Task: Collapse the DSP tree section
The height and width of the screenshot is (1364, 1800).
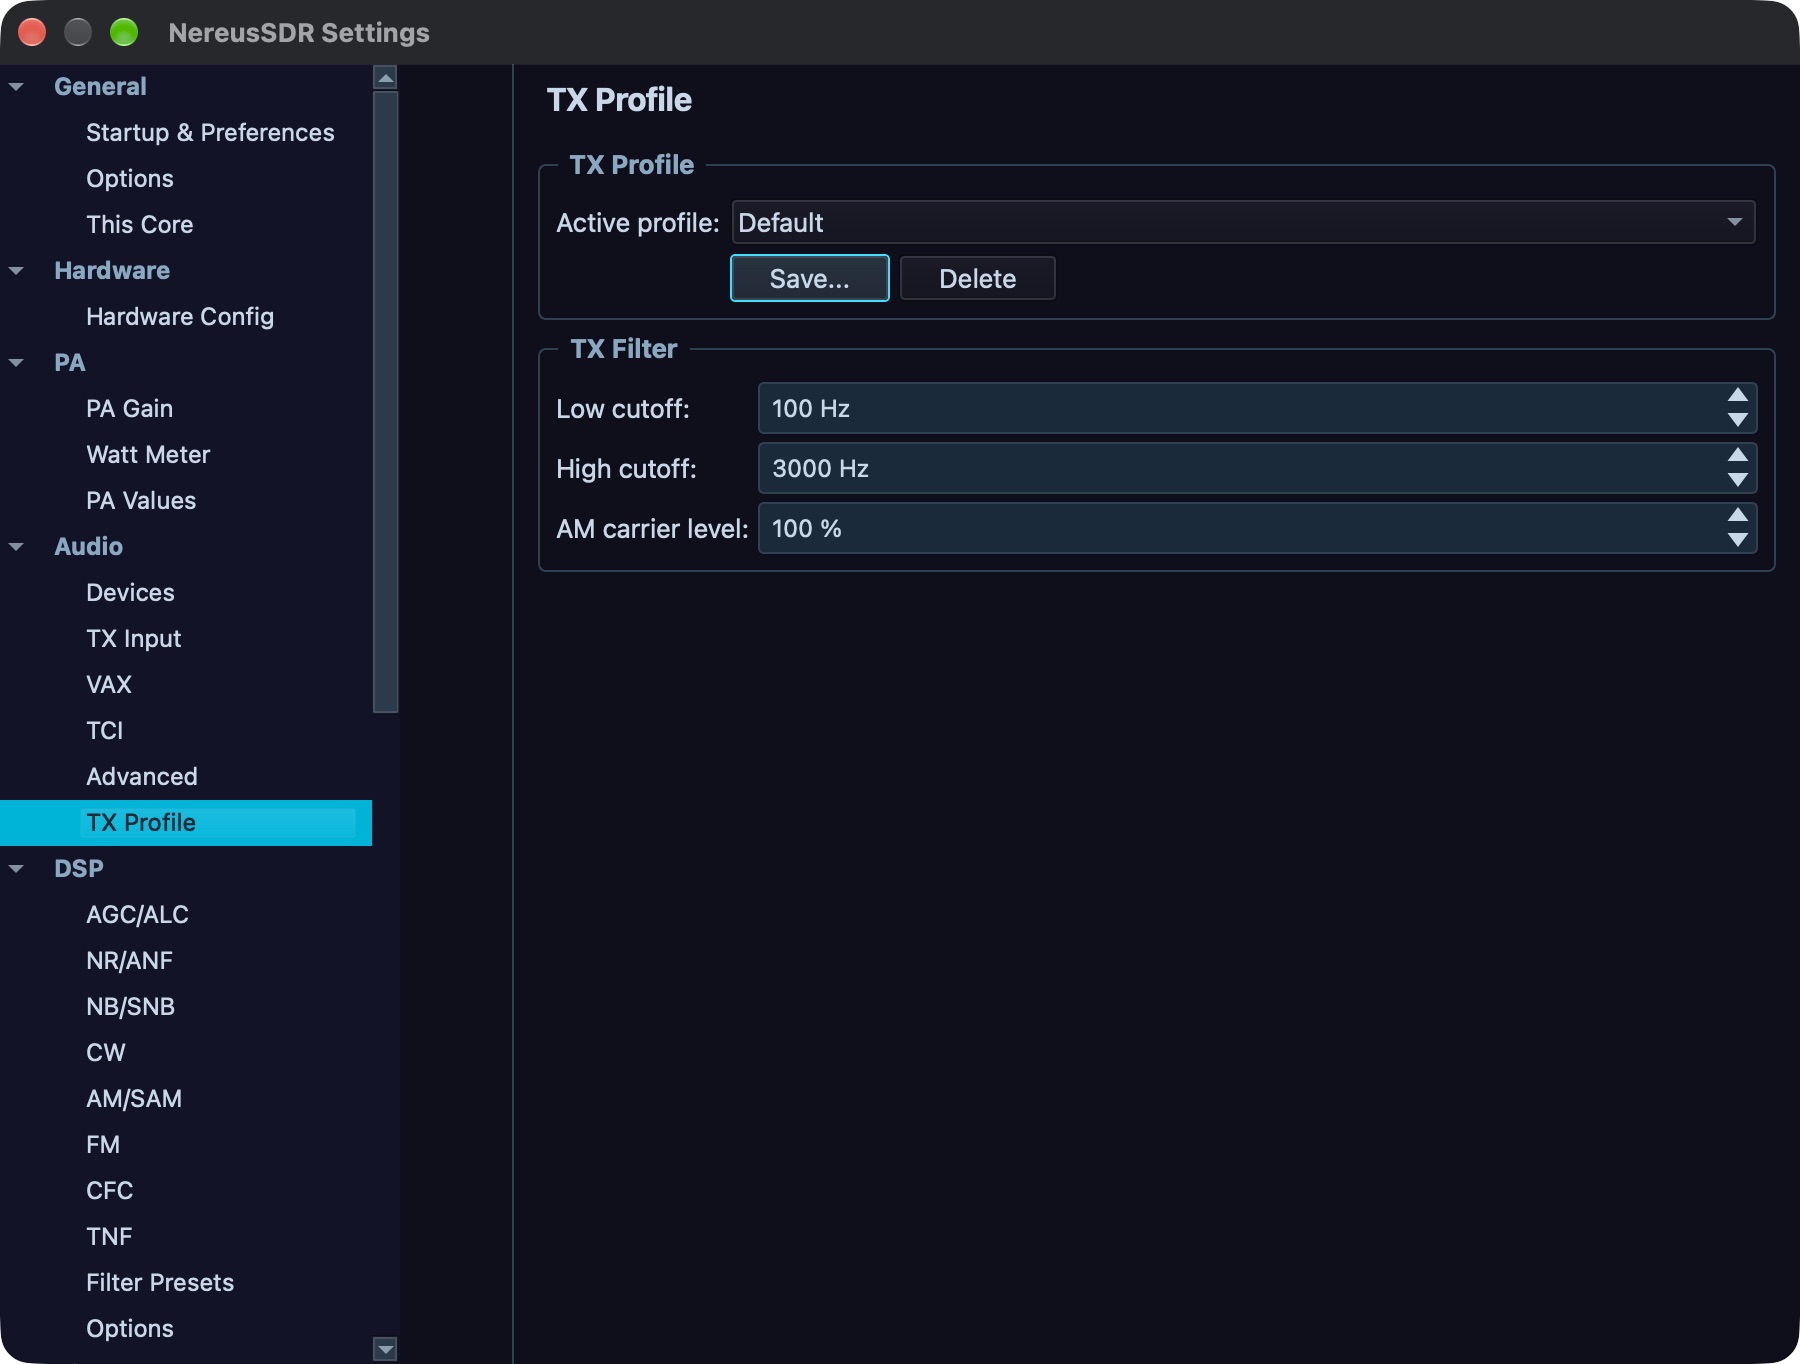Action: (x=17, y=869)
